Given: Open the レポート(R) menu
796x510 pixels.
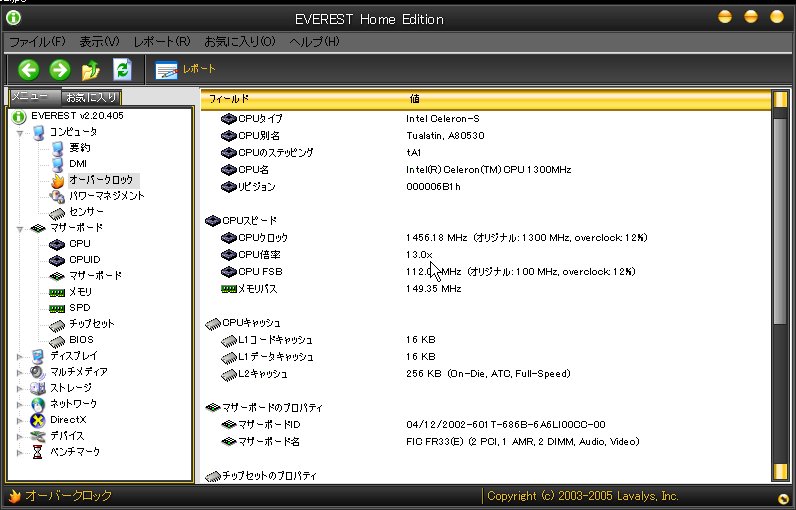Looking at the screenshot, I should click(161, 42).
